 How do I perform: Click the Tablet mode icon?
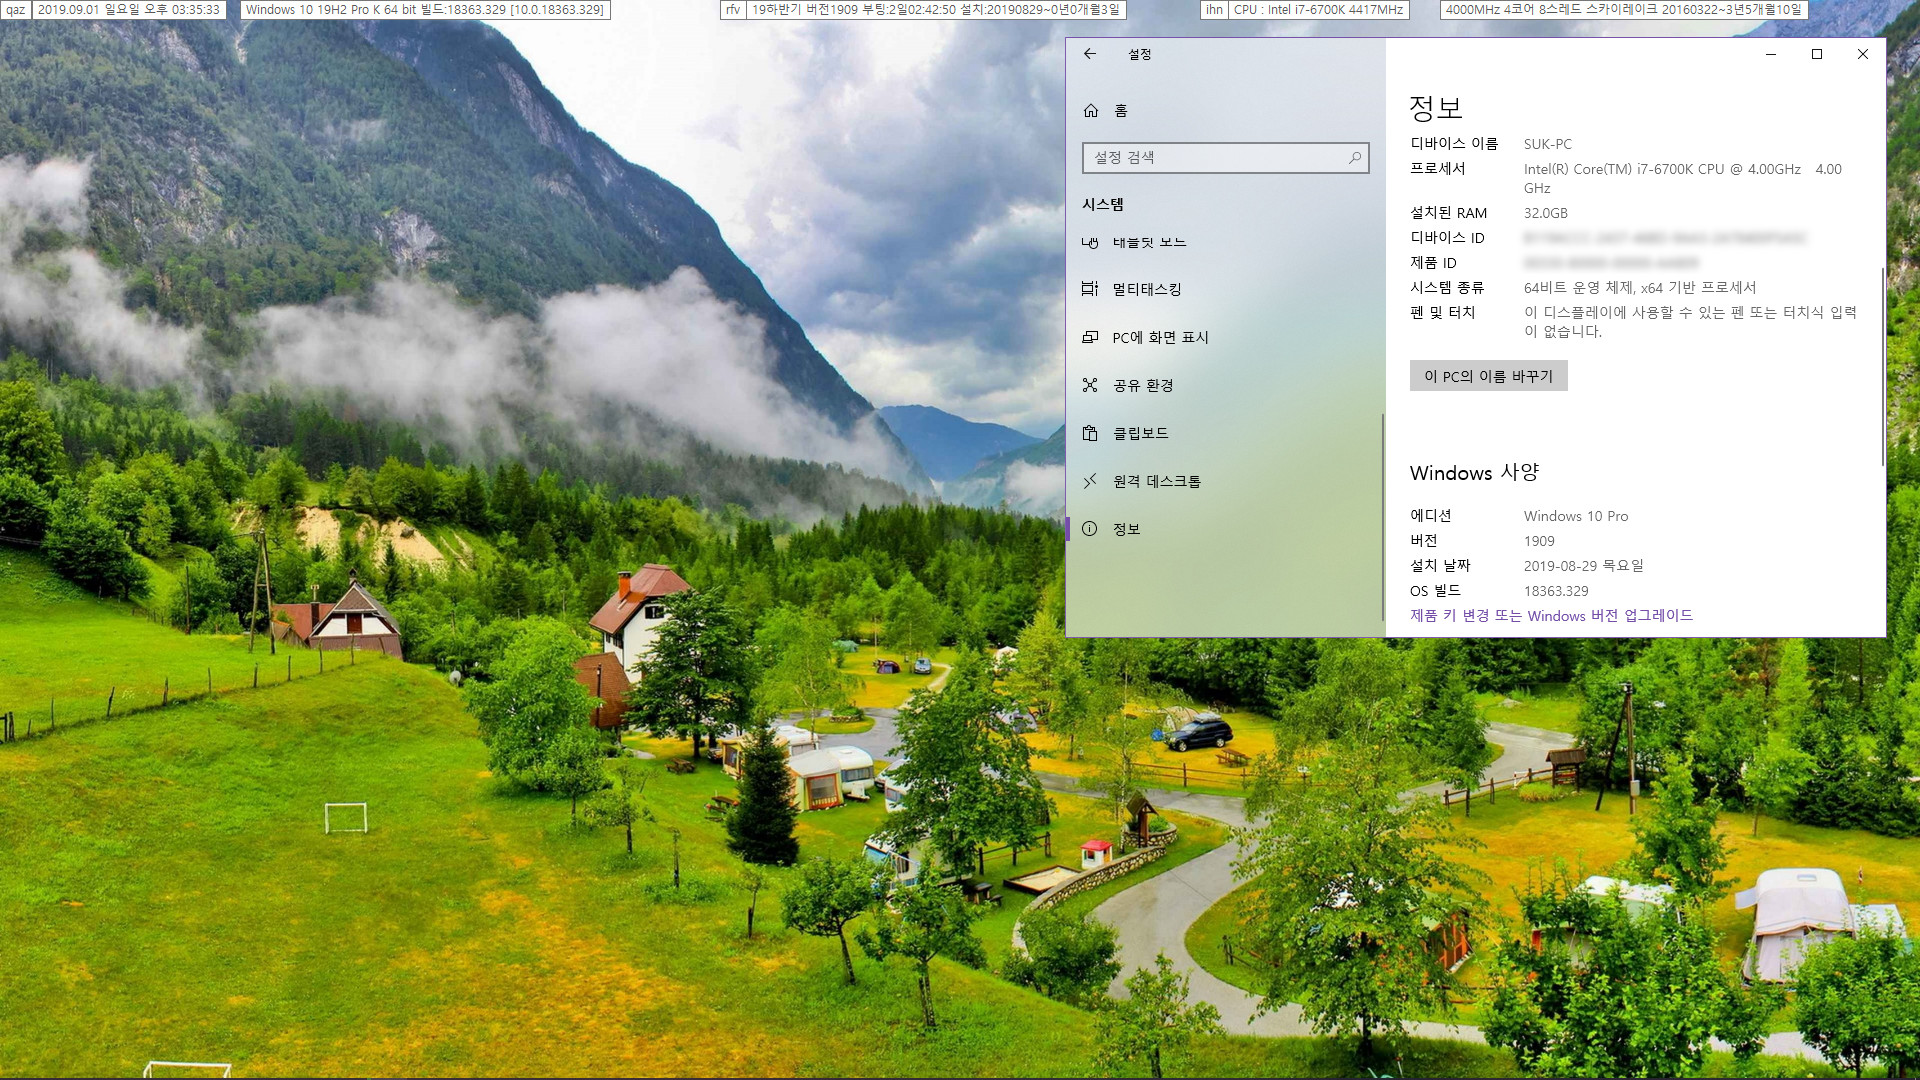pyautogui.click(x=1090, y=242)
